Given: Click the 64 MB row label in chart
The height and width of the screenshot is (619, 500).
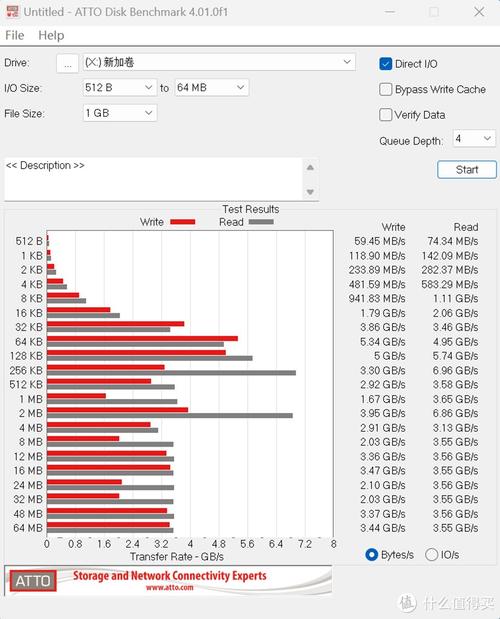Looking at the screenshot, I should tap(28, 528).
